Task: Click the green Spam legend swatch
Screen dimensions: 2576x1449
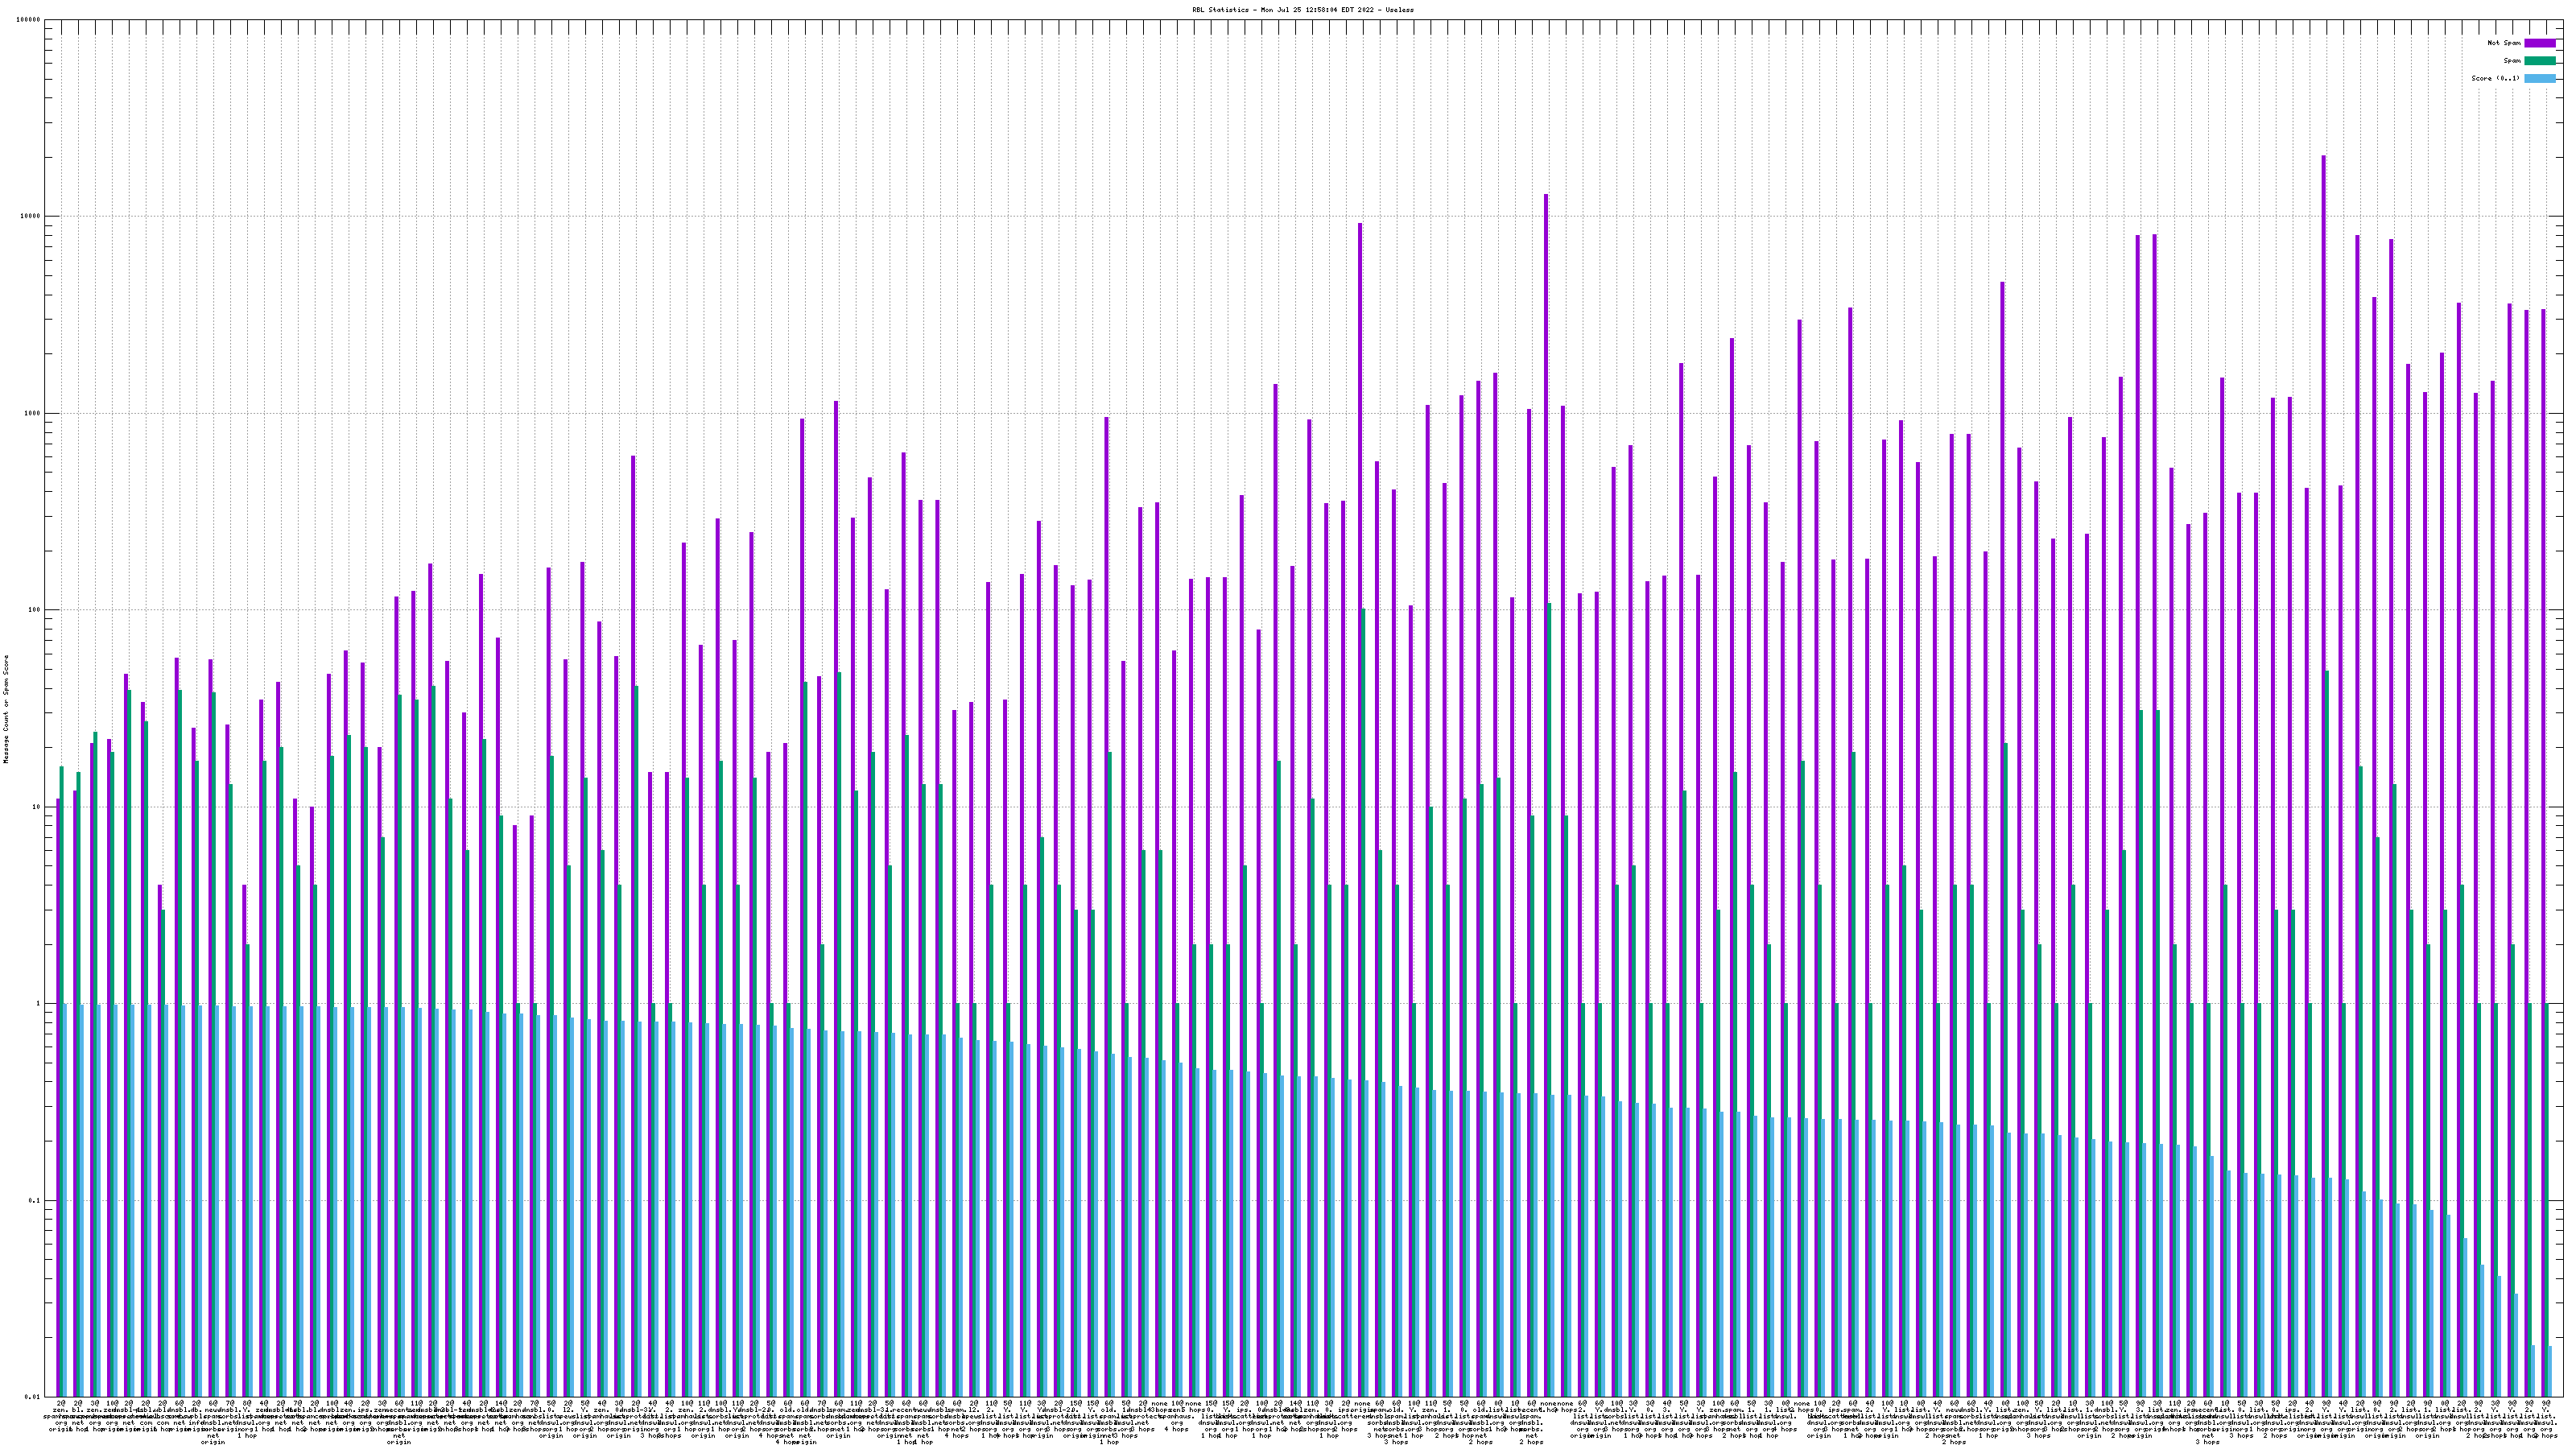Action: (x=2539, y=61)
